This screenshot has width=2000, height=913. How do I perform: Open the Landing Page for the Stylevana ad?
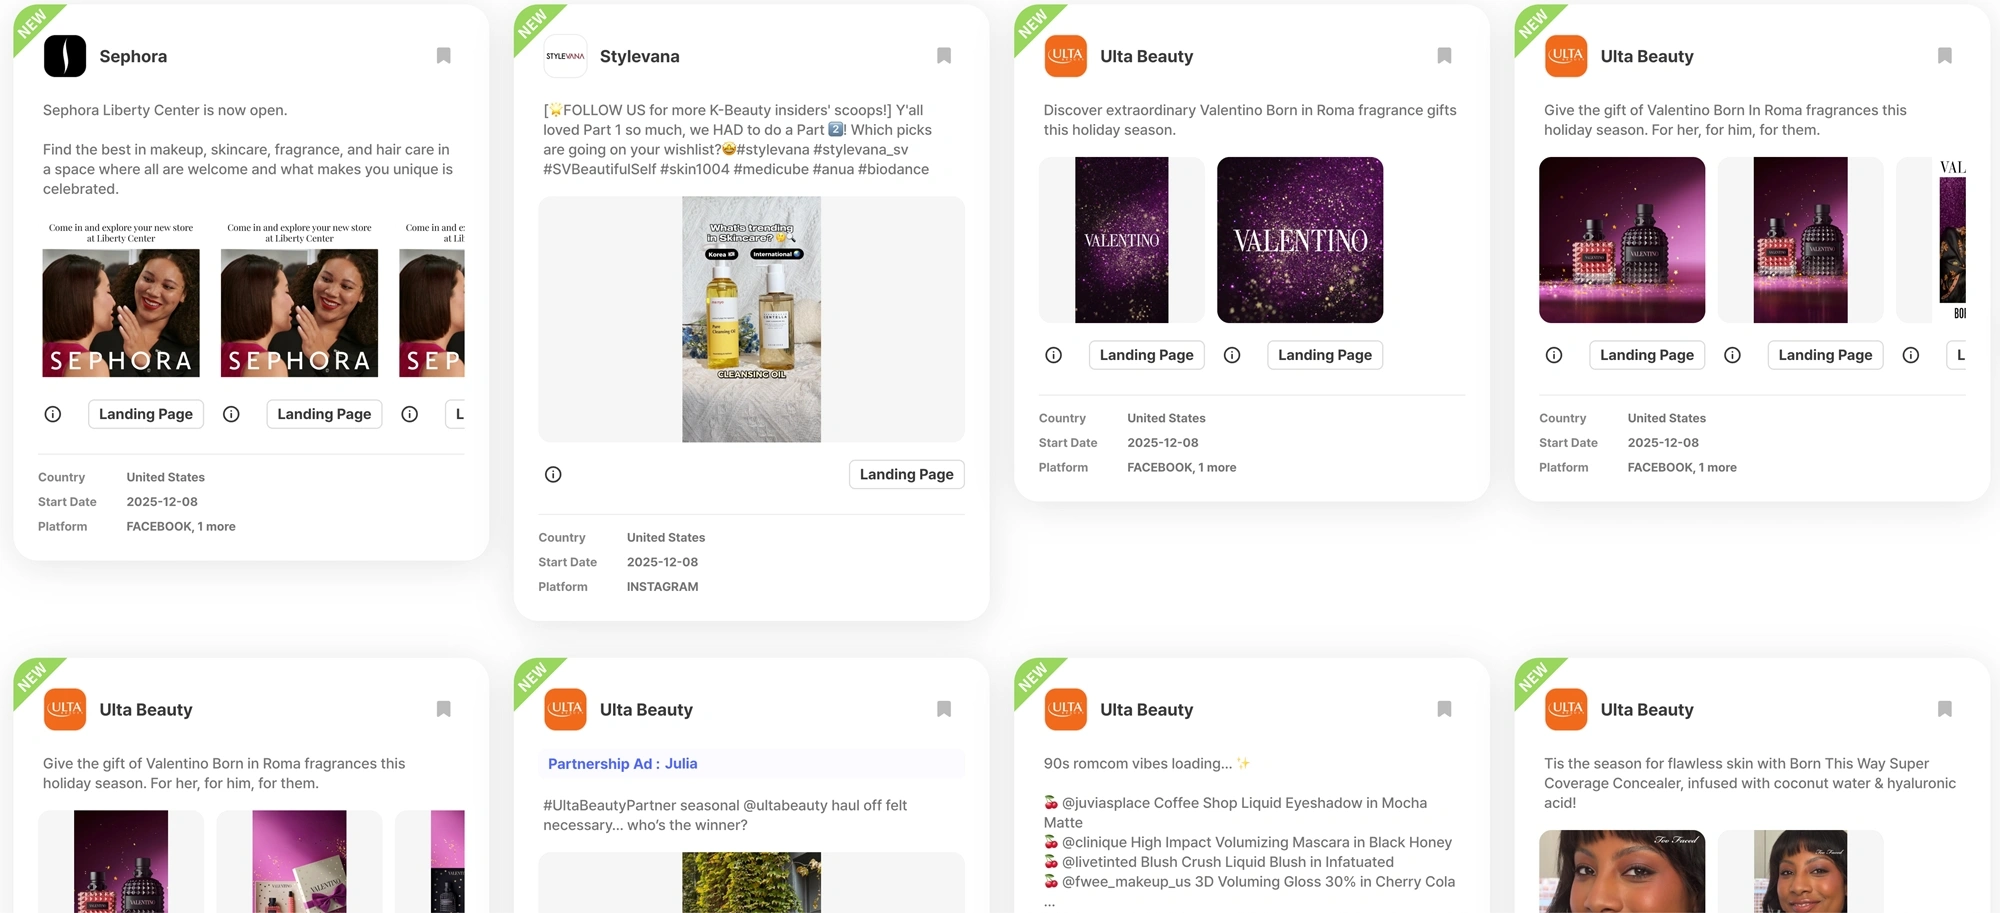906,474
